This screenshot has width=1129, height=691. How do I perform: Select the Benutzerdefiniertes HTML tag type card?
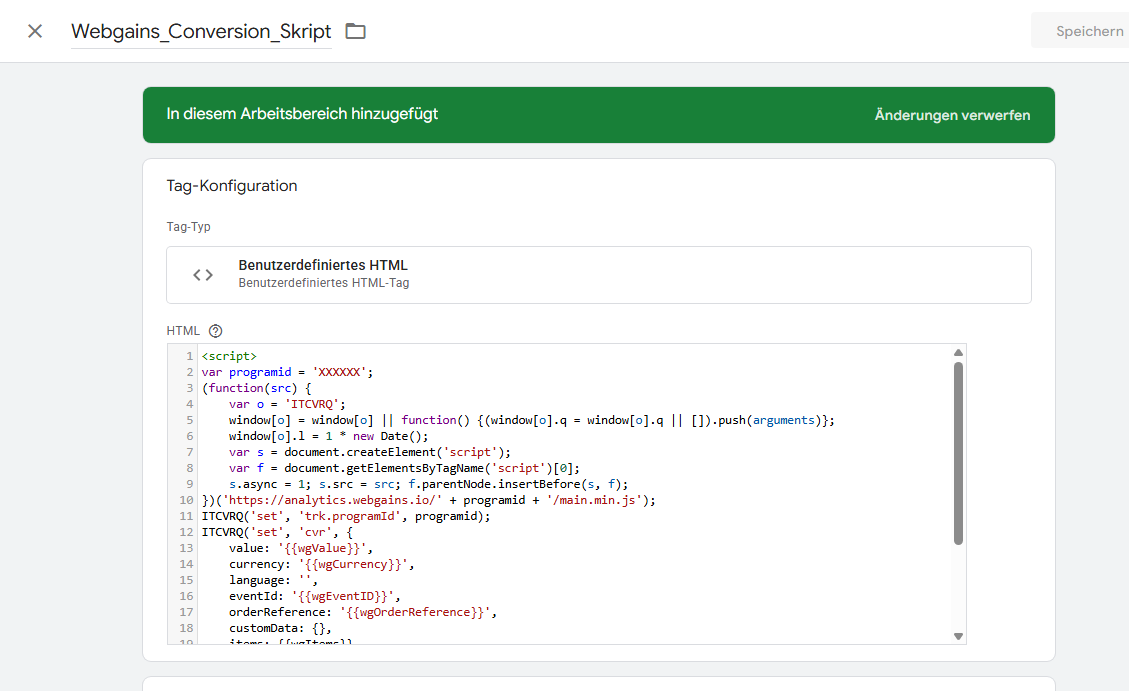[598, 275]
